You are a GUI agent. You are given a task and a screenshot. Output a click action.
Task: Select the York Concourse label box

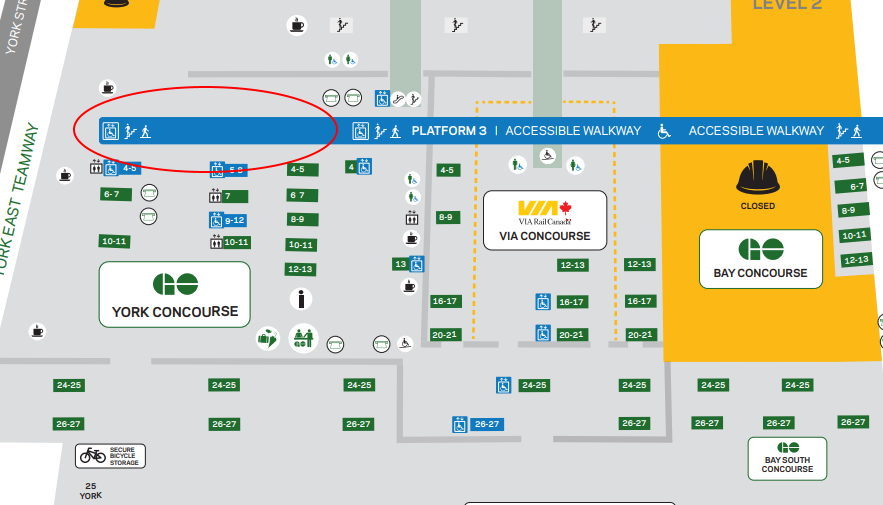175,294
